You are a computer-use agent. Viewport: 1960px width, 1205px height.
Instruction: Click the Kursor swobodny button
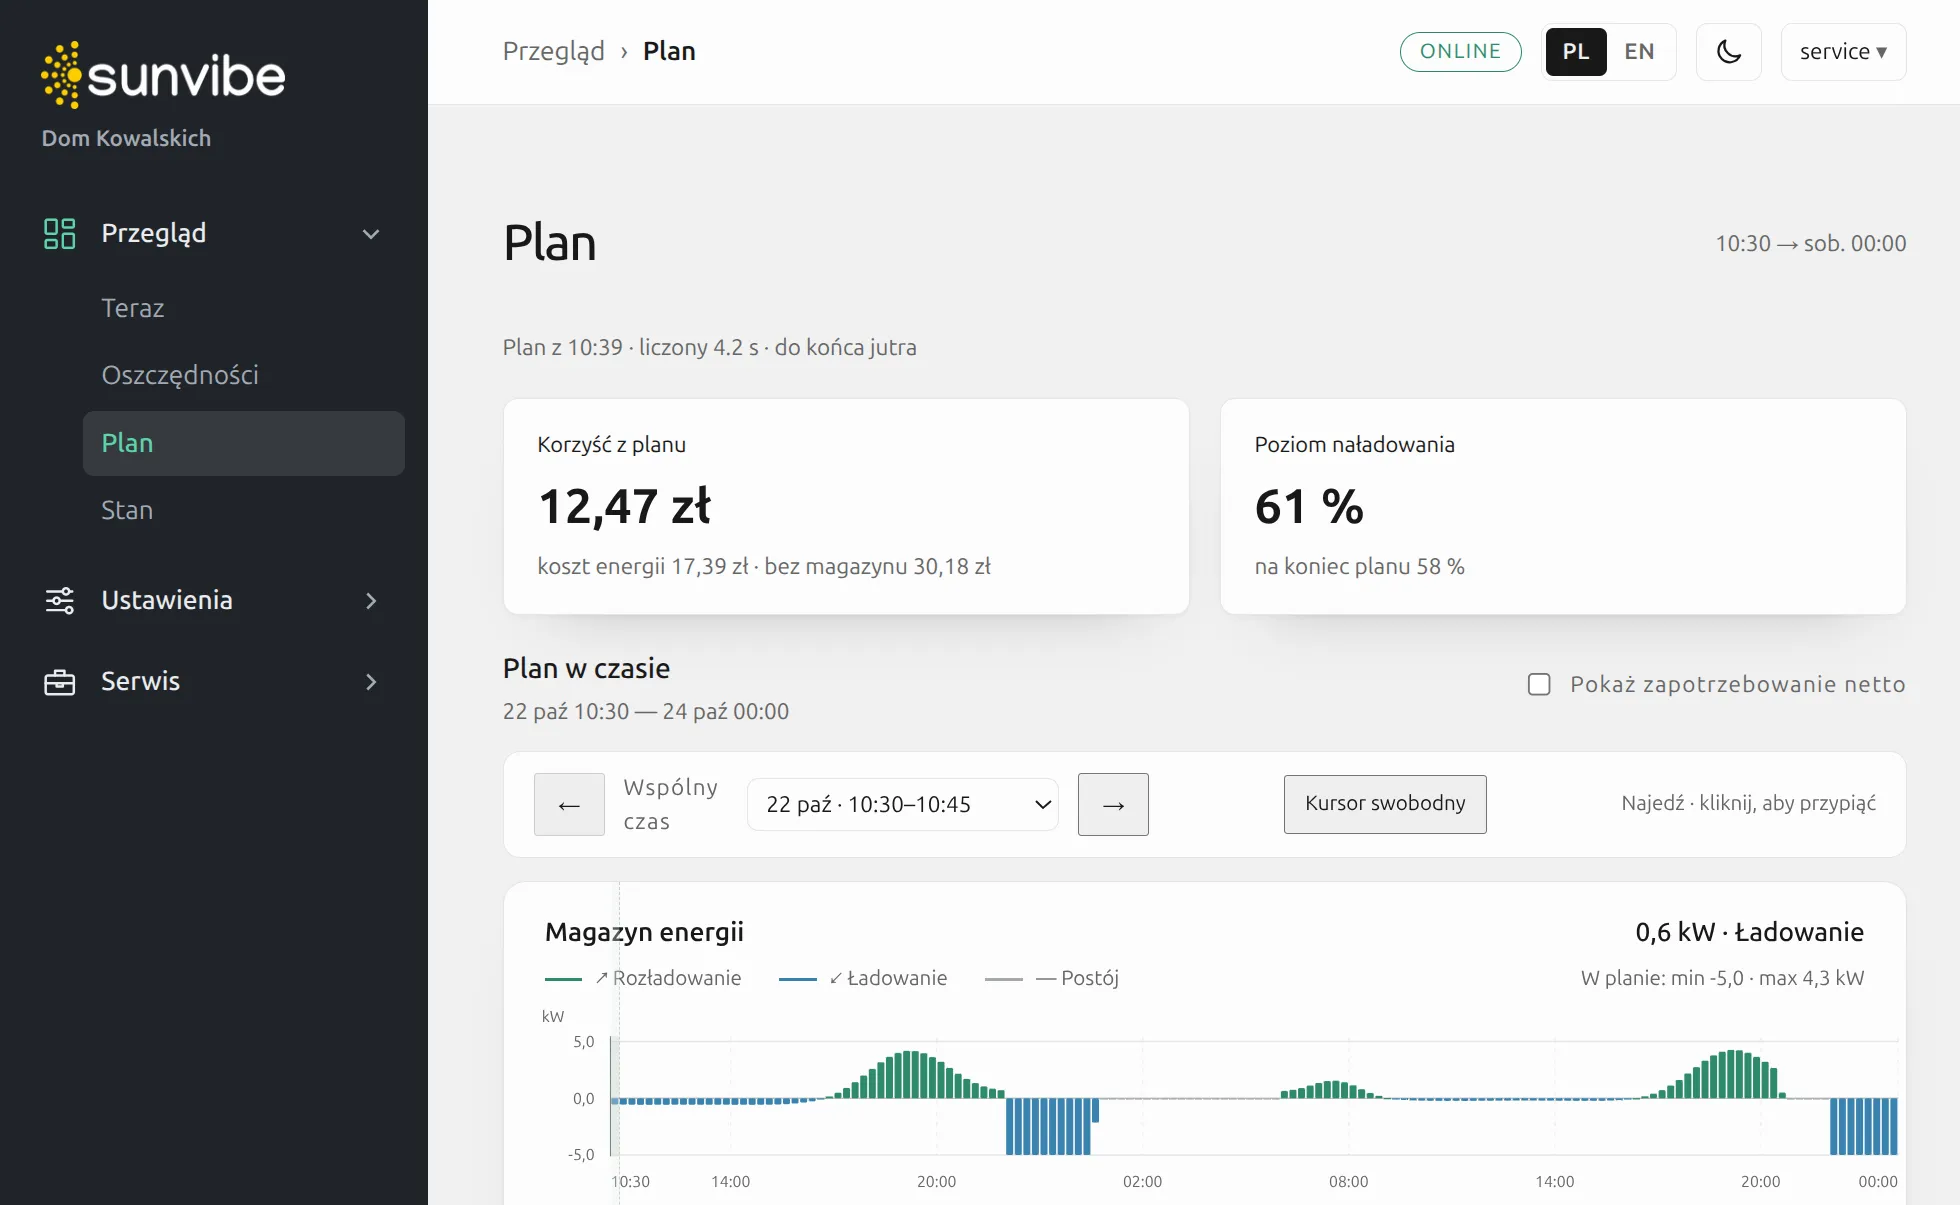pos(1385,804)
